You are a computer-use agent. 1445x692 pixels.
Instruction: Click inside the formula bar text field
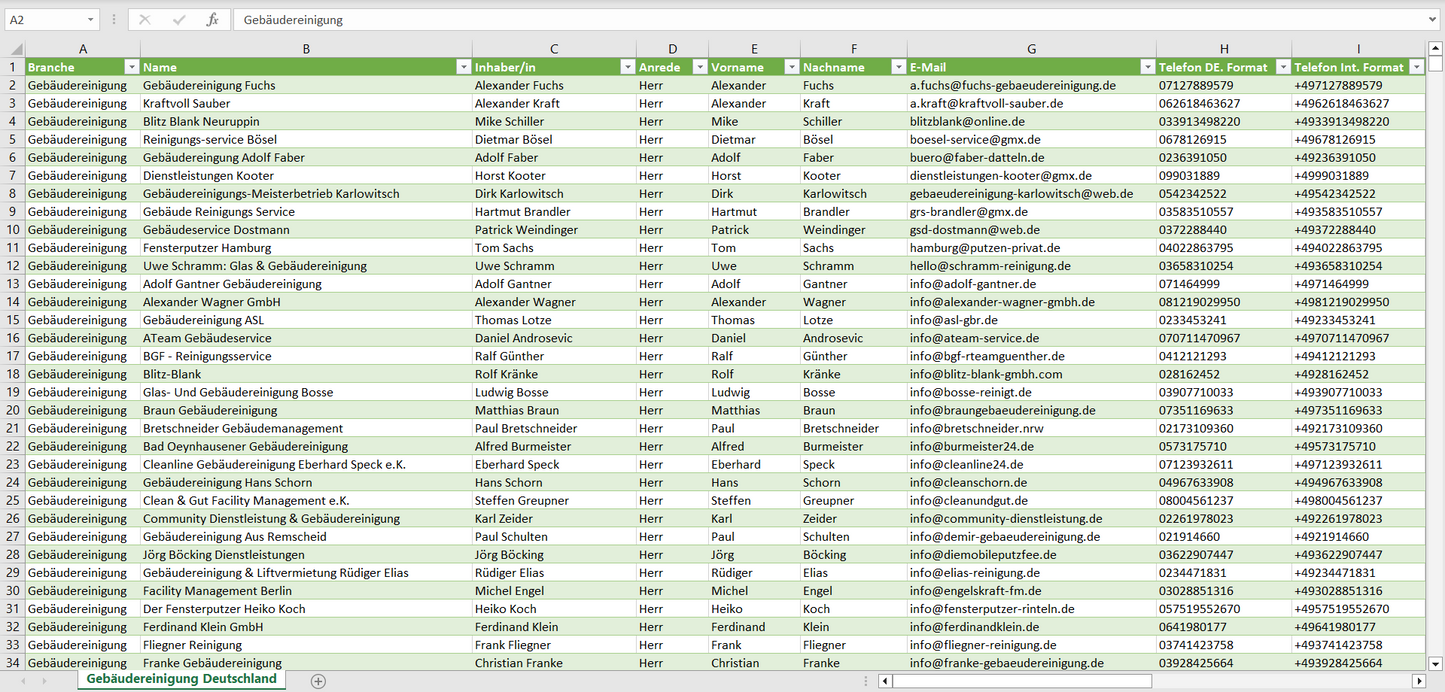point(800,20)
